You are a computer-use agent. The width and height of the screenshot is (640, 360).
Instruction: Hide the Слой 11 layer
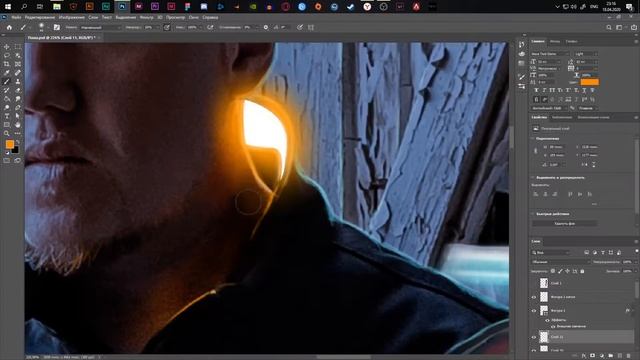point(534,337)
